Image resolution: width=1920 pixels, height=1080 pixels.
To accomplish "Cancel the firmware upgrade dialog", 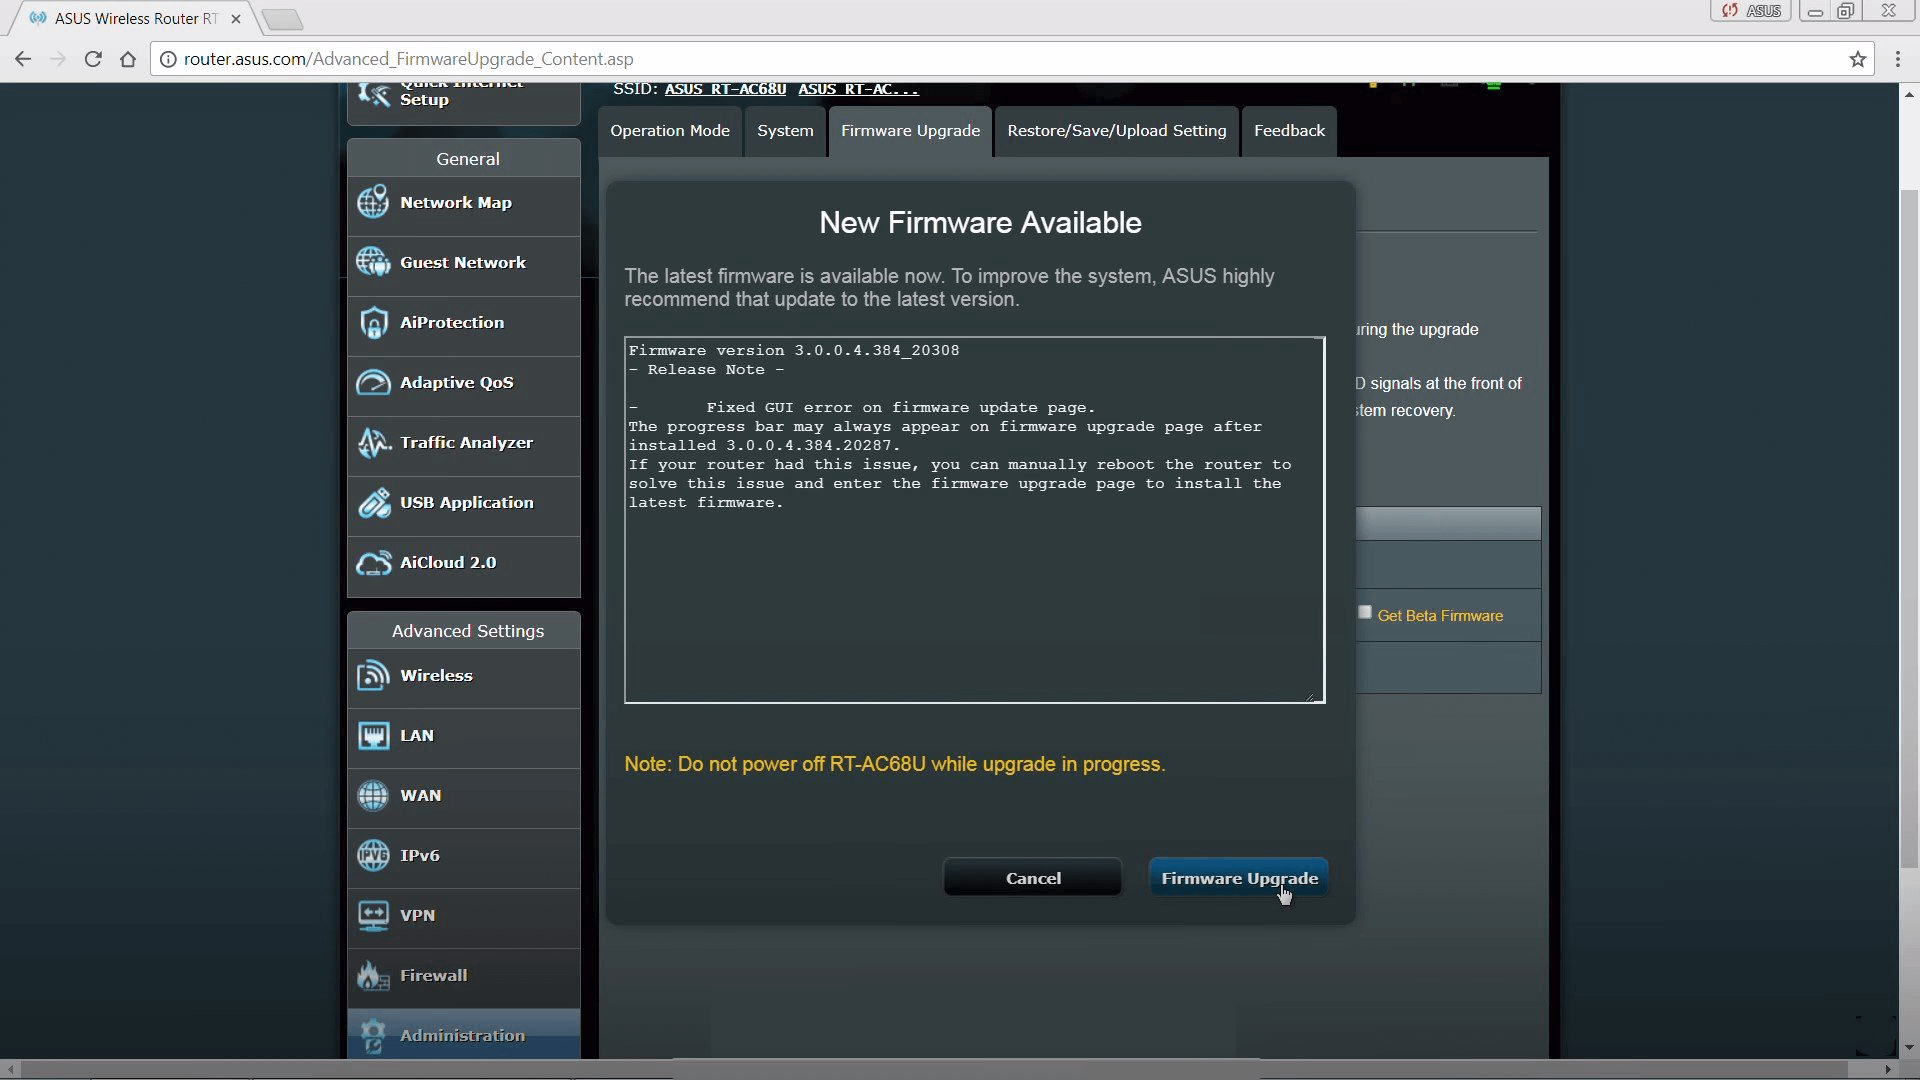I will coord(1033,878).
